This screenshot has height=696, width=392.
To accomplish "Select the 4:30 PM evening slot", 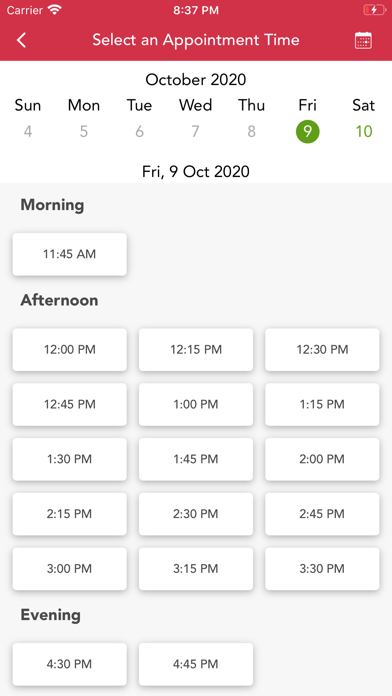I will pyautogui.click(x=70, y=664).
